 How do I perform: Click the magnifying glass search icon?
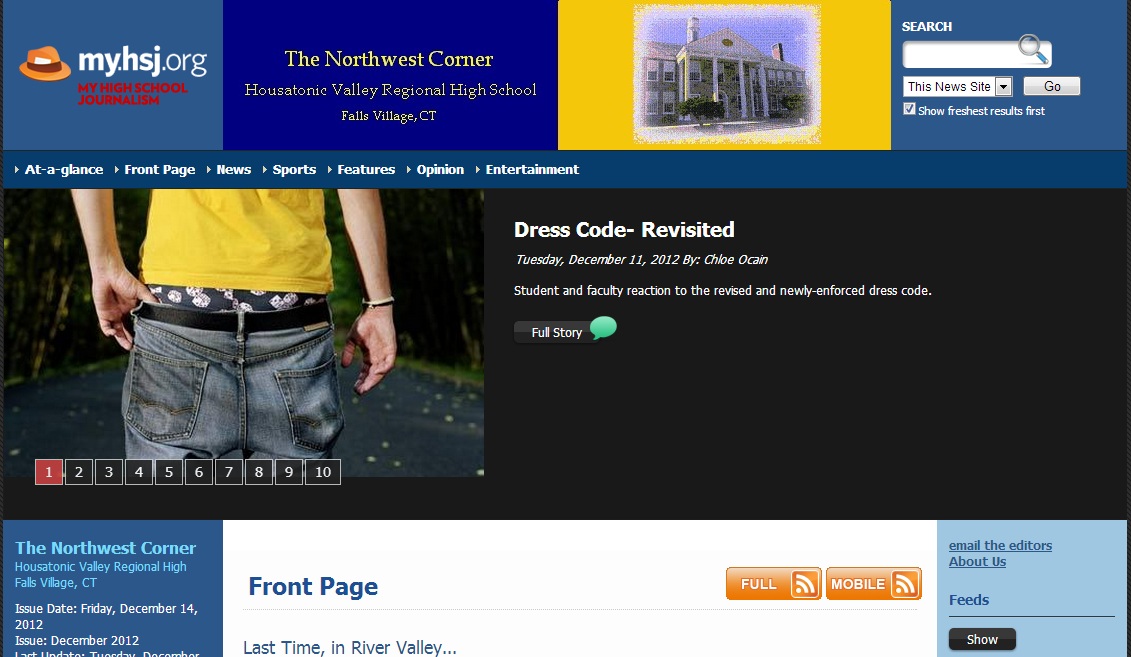pyautogui.click(x=1032, y=48)
